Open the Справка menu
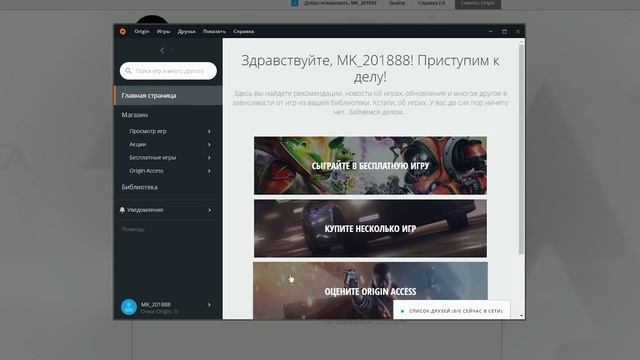This screenshot has width=640, height=360. click(244, 31)
